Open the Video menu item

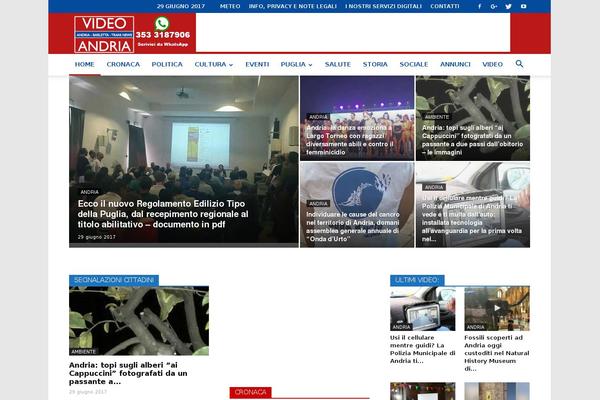pyautogui.click(x=492, y=64)
